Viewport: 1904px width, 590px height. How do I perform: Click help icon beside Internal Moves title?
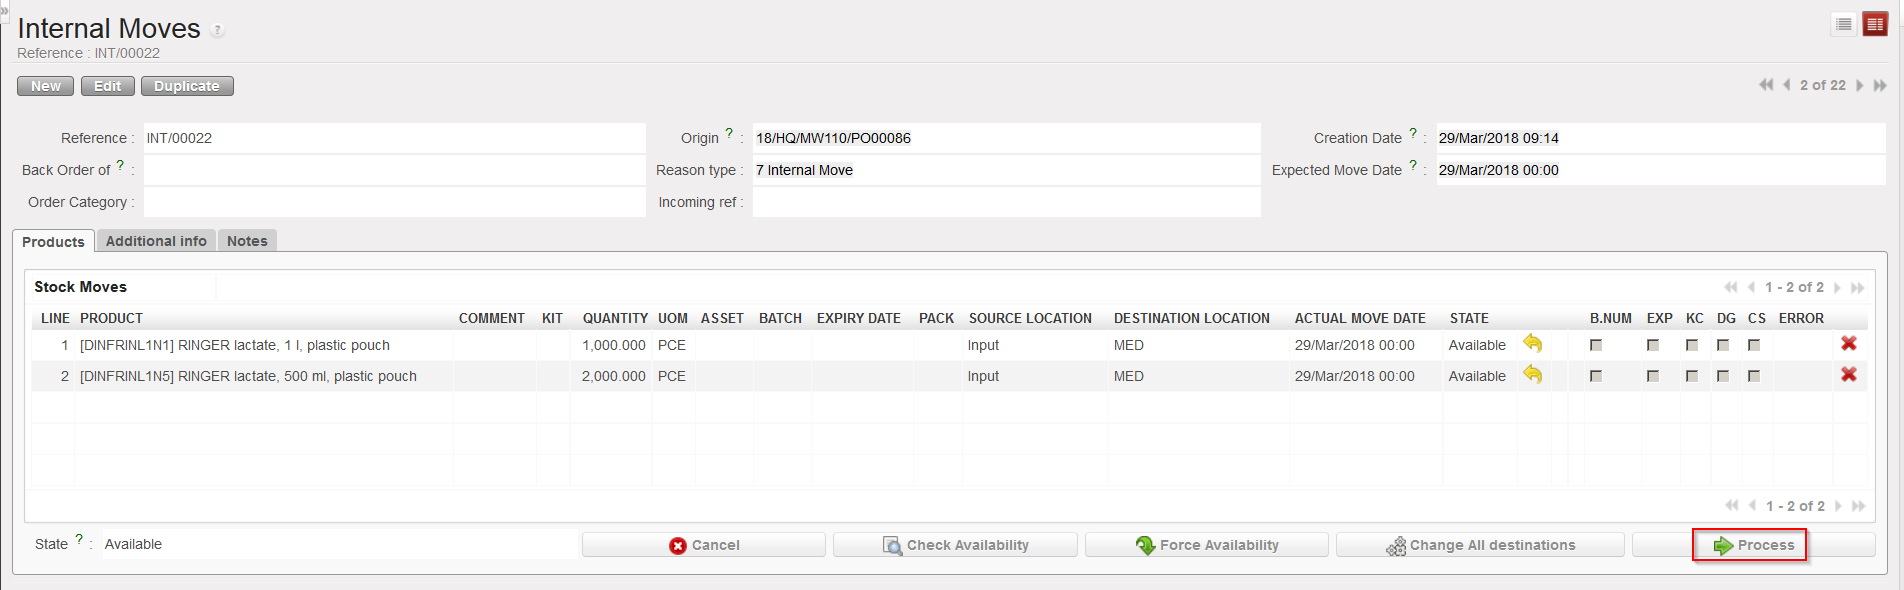pos(217,31)
